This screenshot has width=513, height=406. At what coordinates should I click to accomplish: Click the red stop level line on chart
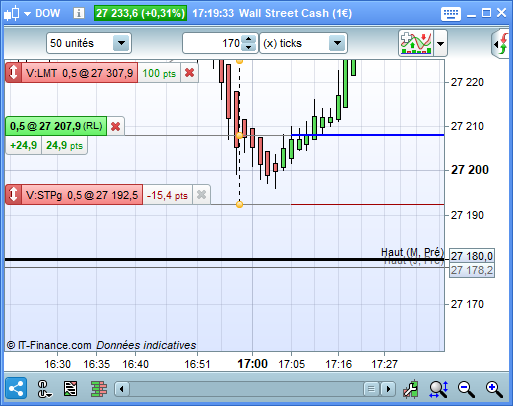point(368,204)
